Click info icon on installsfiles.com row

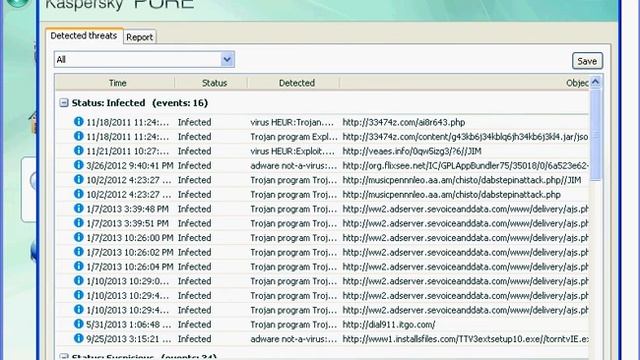78,338
